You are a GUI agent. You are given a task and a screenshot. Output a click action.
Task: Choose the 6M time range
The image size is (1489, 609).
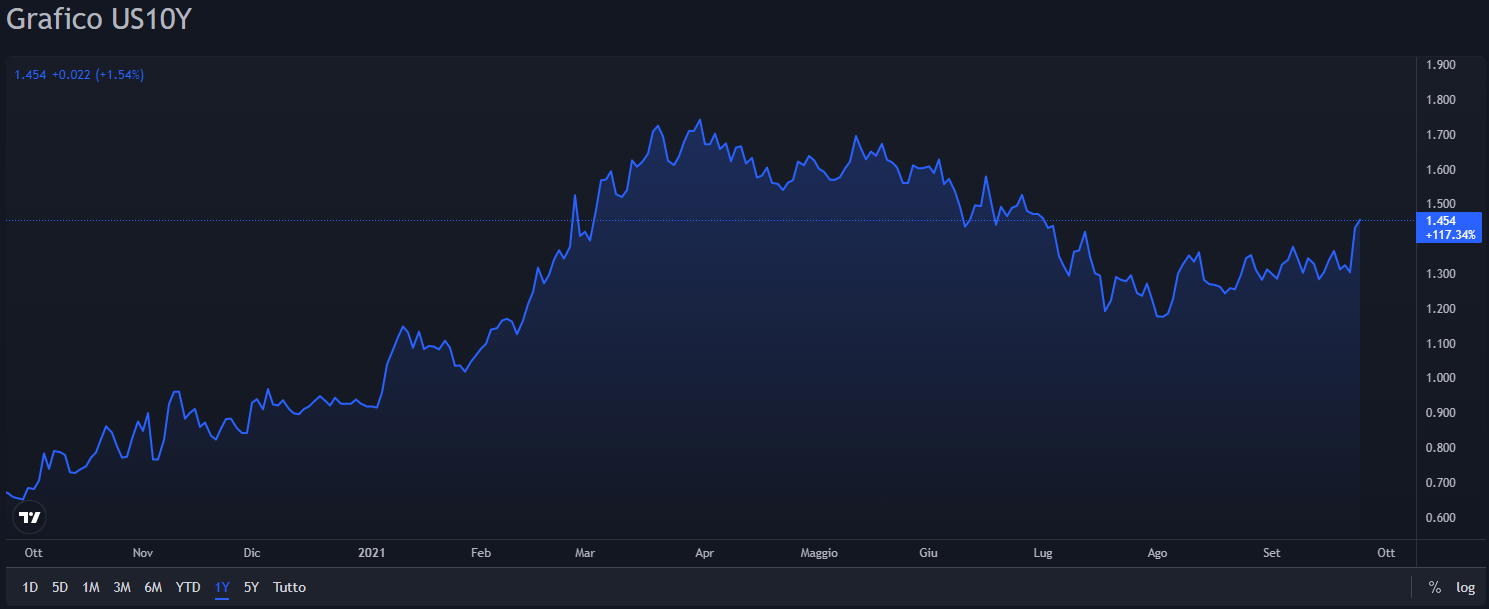pos(153,587)
